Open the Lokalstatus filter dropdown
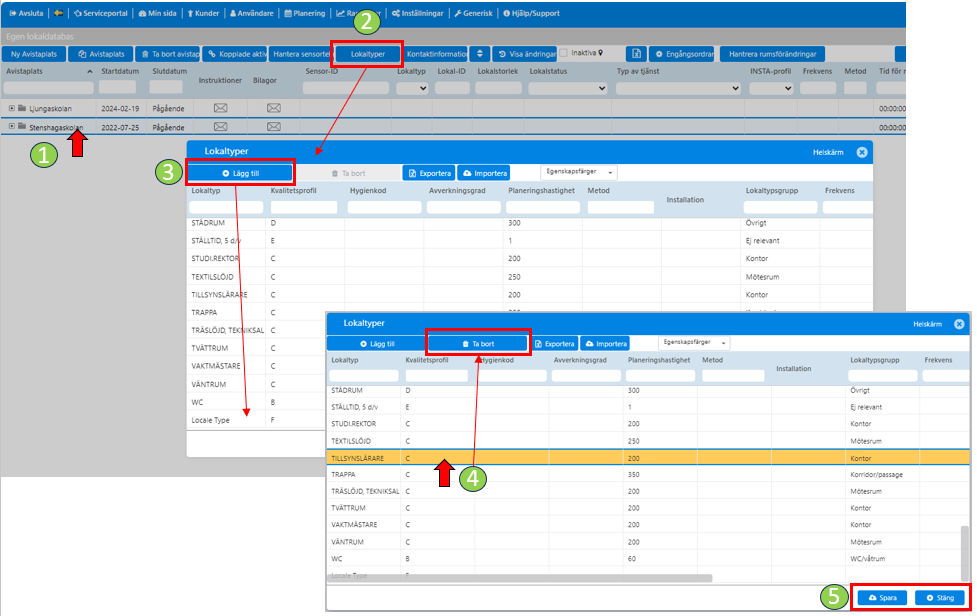977x616 pixels. pos(567,88)
